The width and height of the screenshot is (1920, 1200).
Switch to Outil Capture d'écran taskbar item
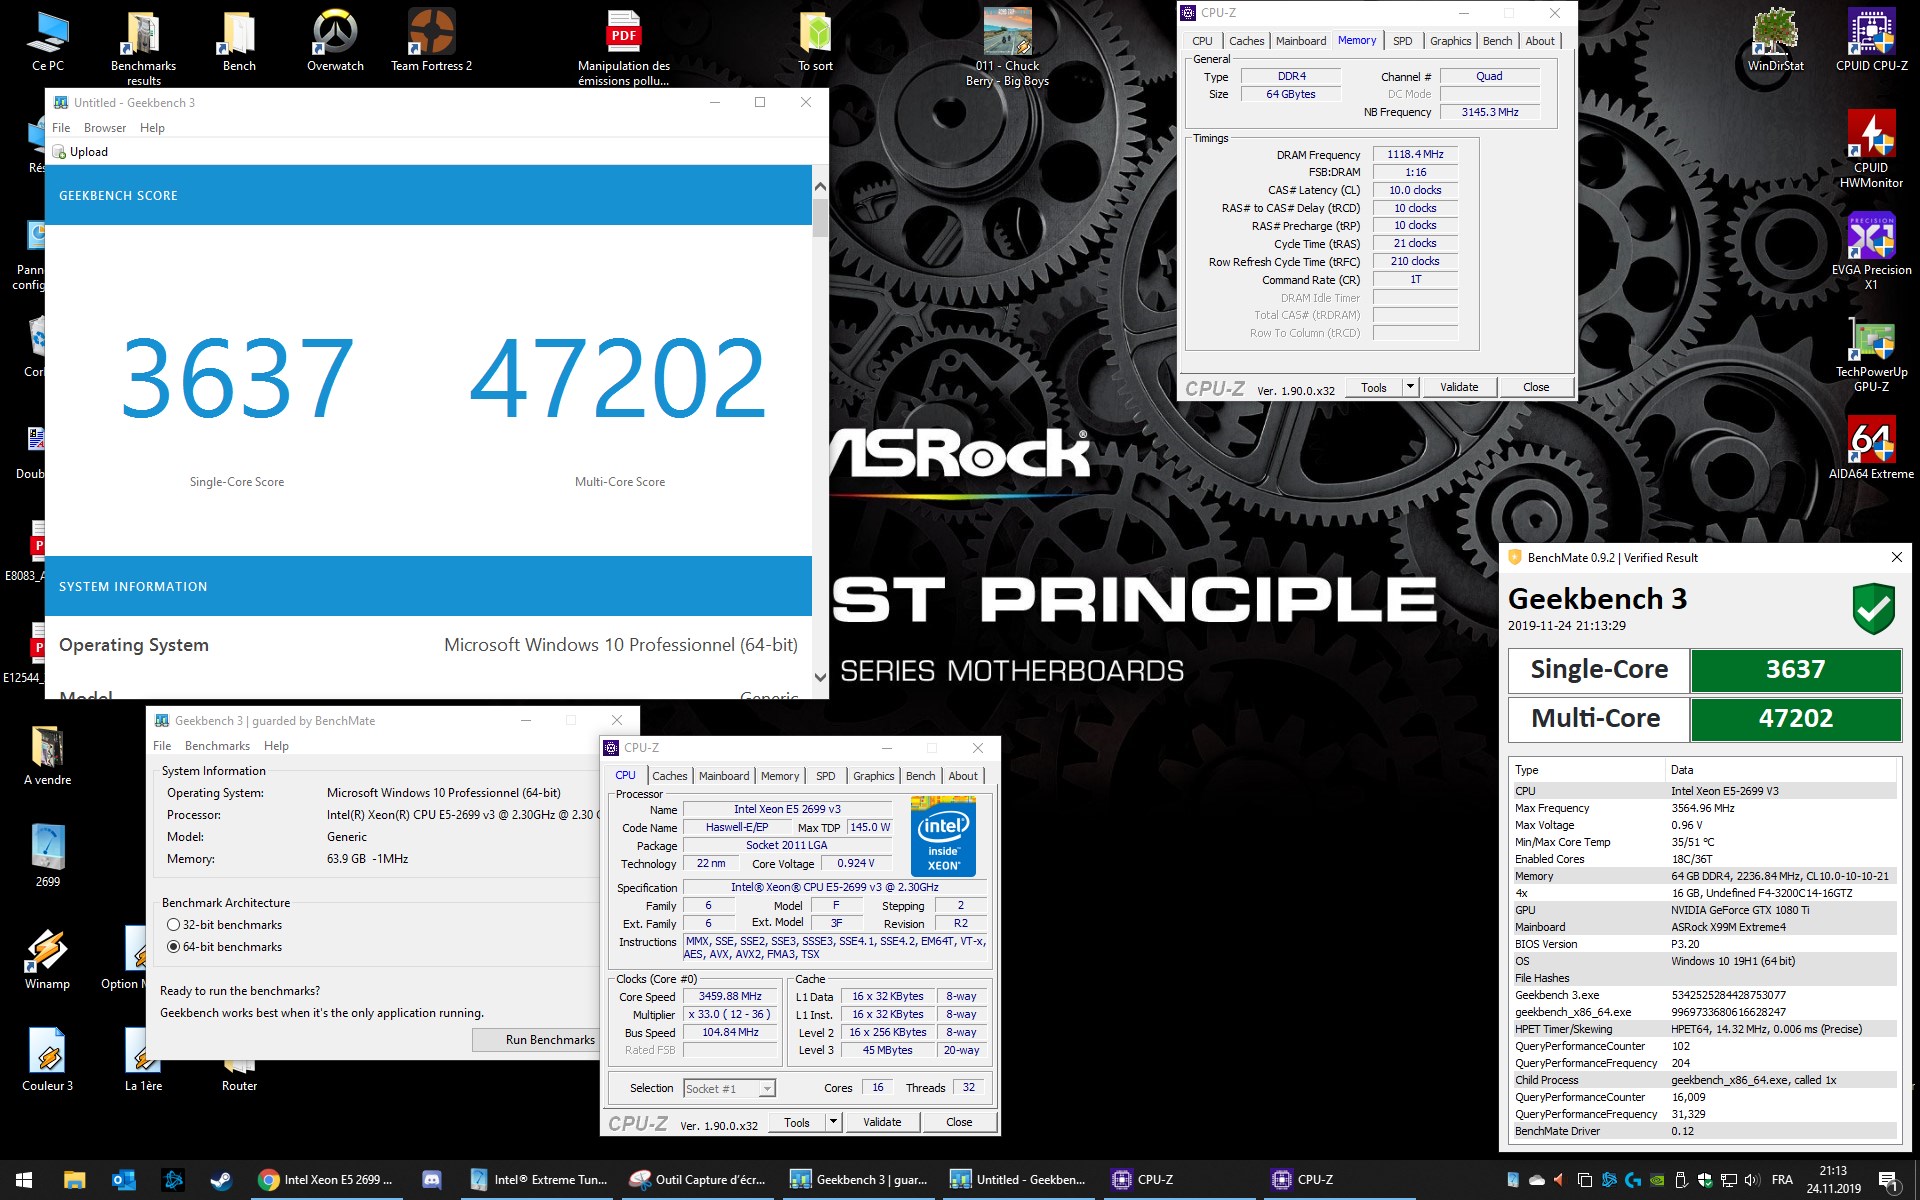(x=699, y=1180)
